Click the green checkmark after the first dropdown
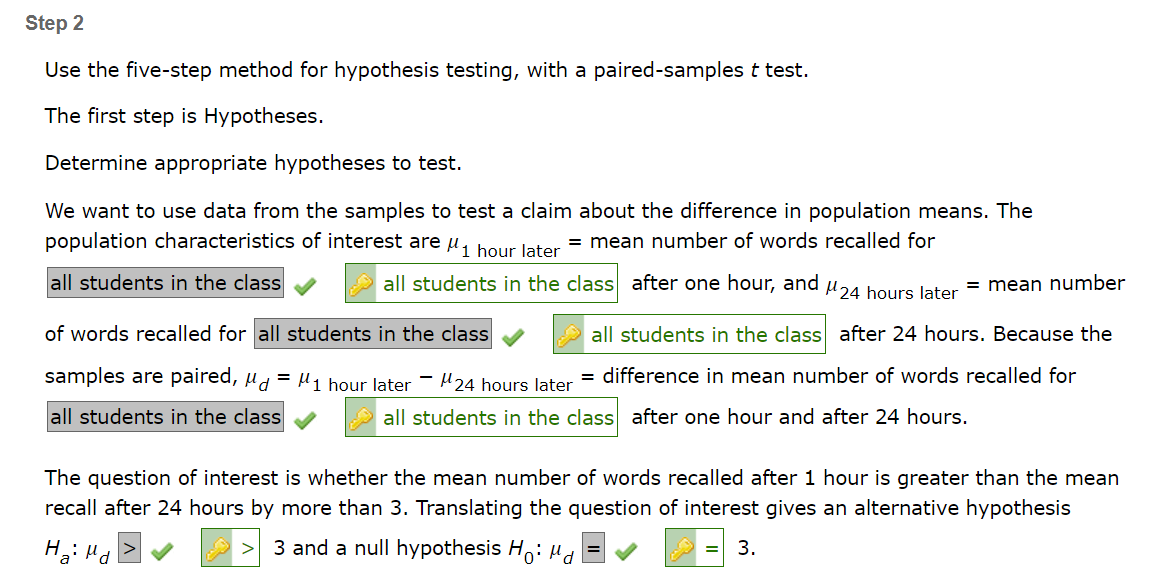This screenshot has height=582, width=1161. pyautogui.click(x=306, y=282)
